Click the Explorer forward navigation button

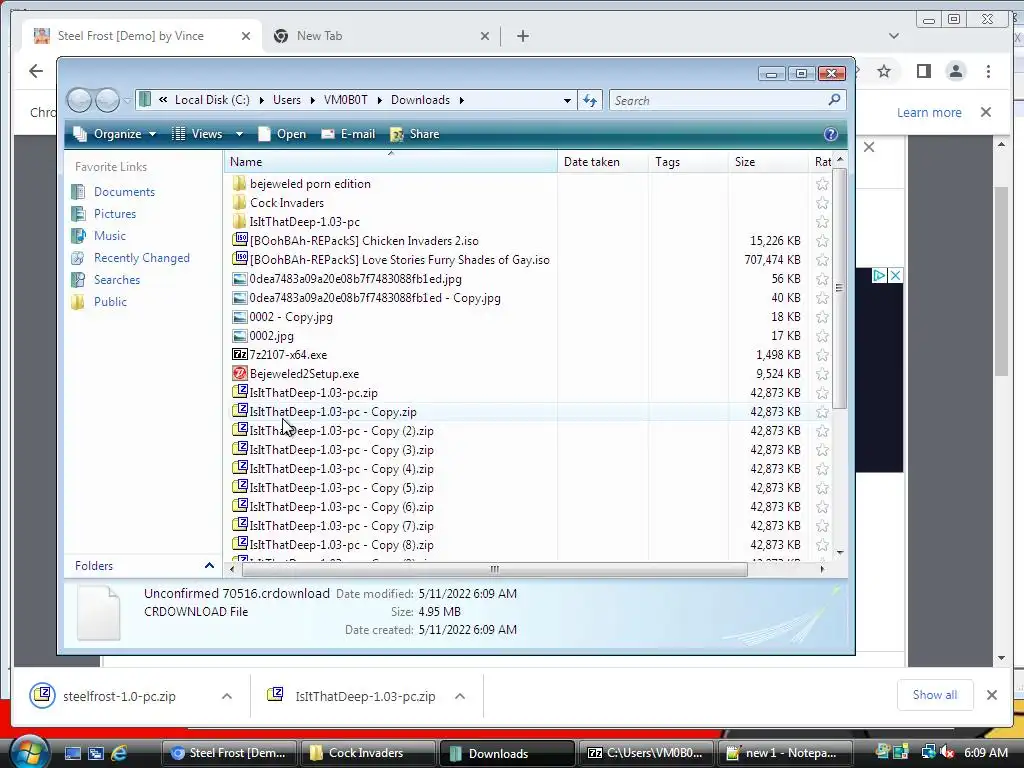click(x=107, y=100)
